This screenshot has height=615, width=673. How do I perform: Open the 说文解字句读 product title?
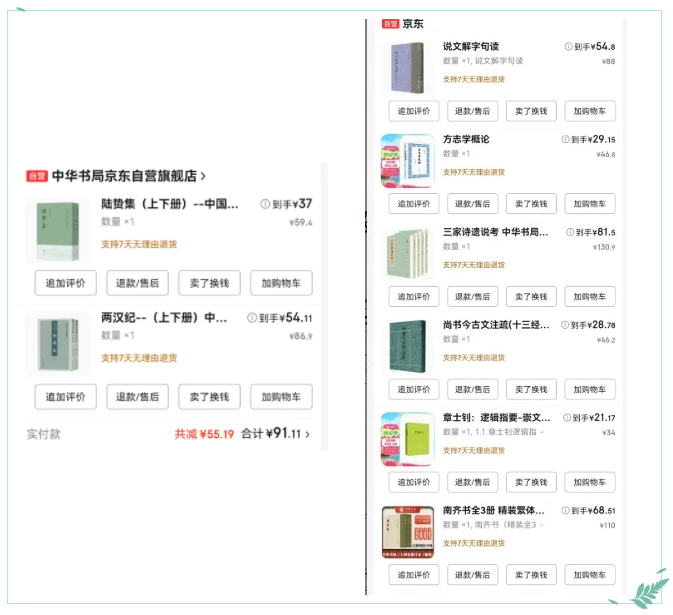(471, 46)
